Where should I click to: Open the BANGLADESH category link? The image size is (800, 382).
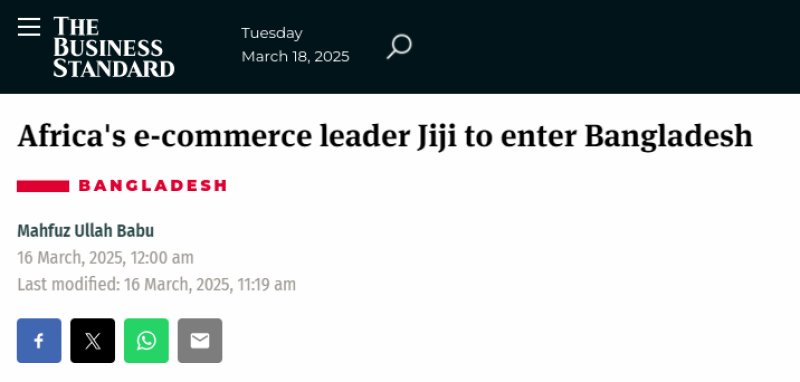153,186
